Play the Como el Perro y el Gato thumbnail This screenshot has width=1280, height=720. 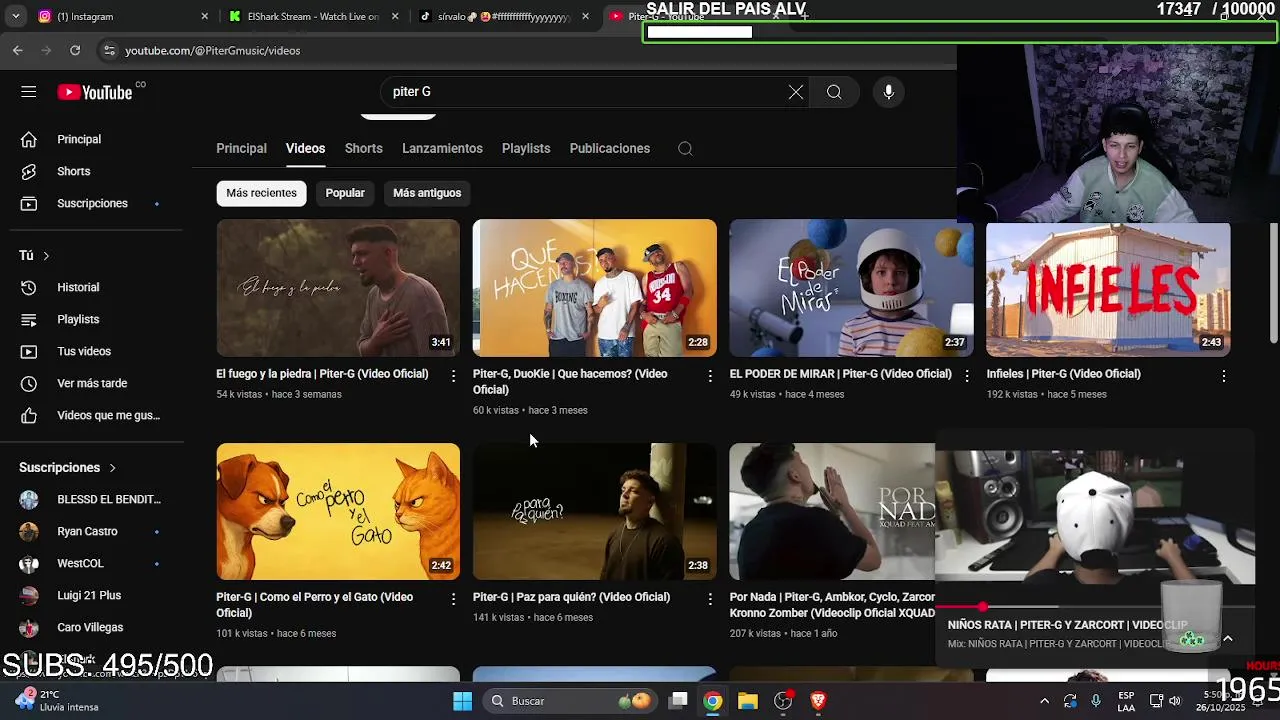[338, 511]
